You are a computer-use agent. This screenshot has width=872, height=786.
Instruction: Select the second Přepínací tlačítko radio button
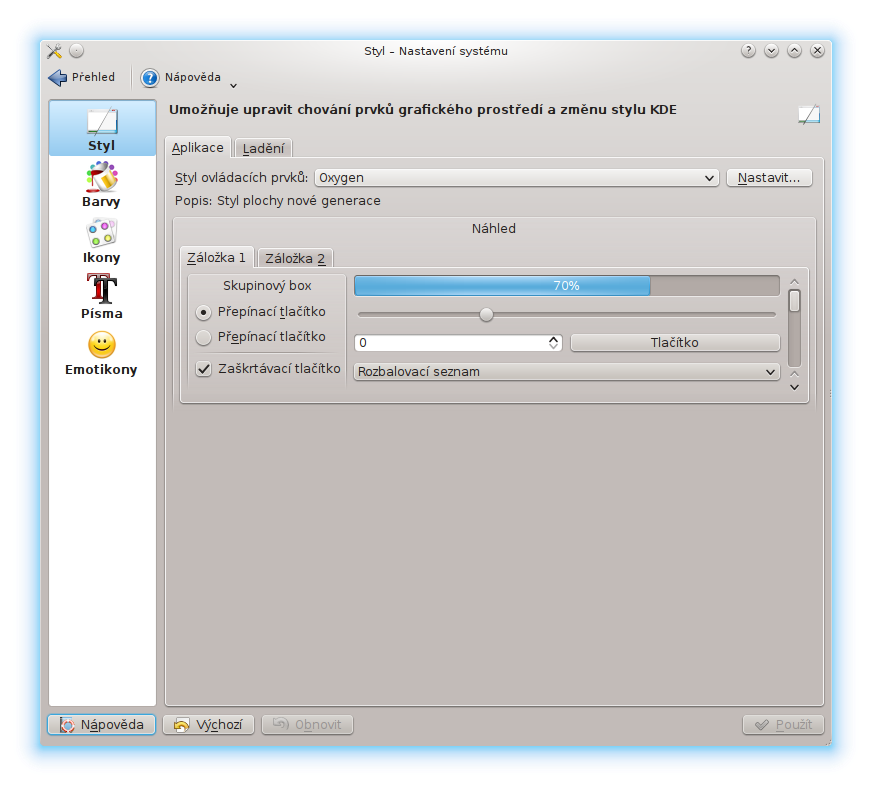[204, 337]
